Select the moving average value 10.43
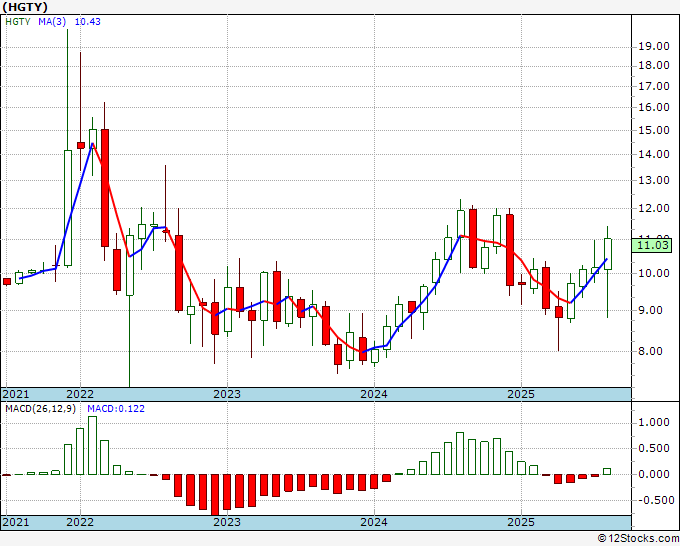The width and height of the screenshot is (680, 546). 88,22
